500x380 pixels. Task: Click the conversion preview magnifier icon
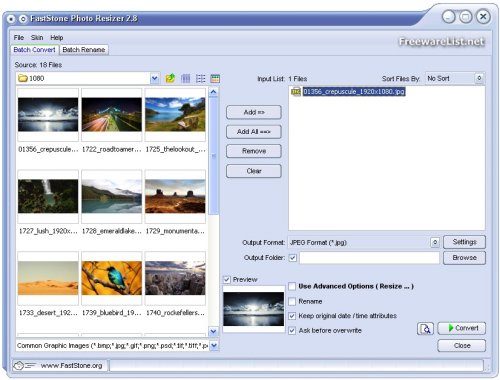pyautogui.click(x=425, y=329)
